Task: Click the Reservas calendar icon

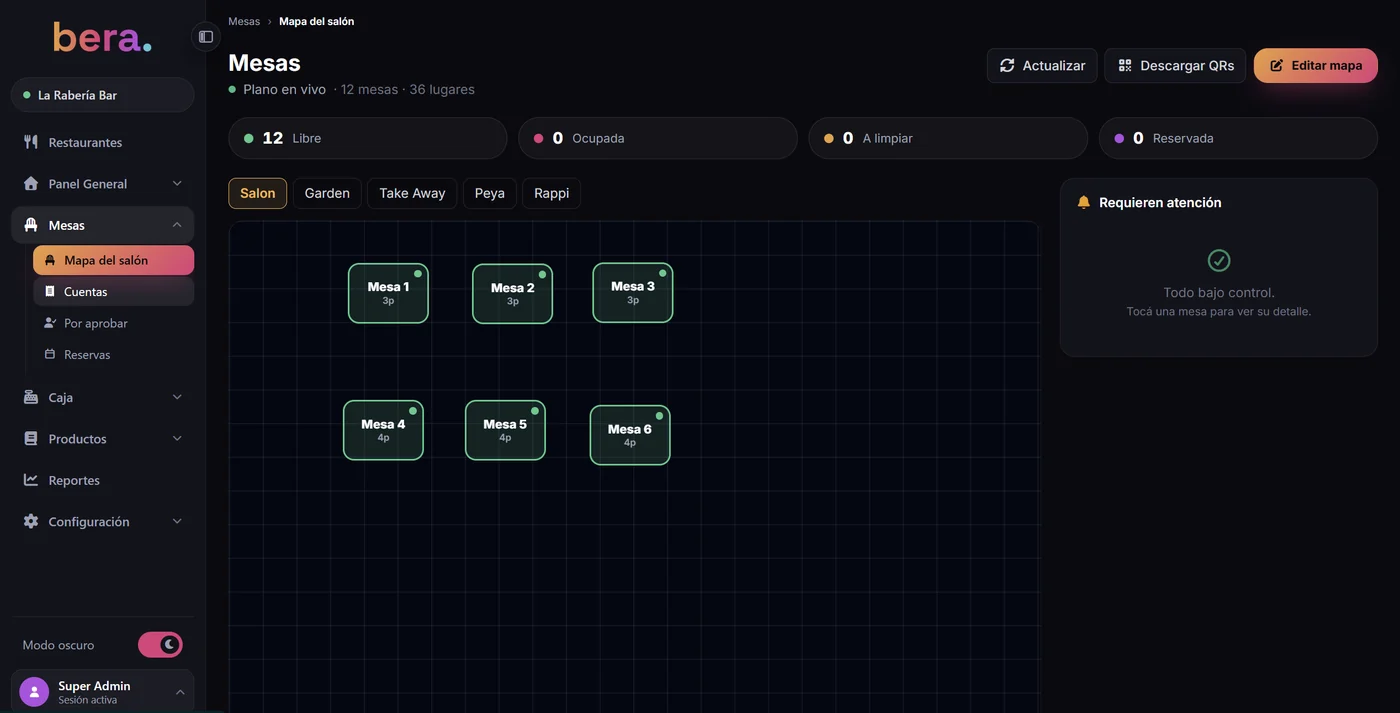Action: pos(50,354)
